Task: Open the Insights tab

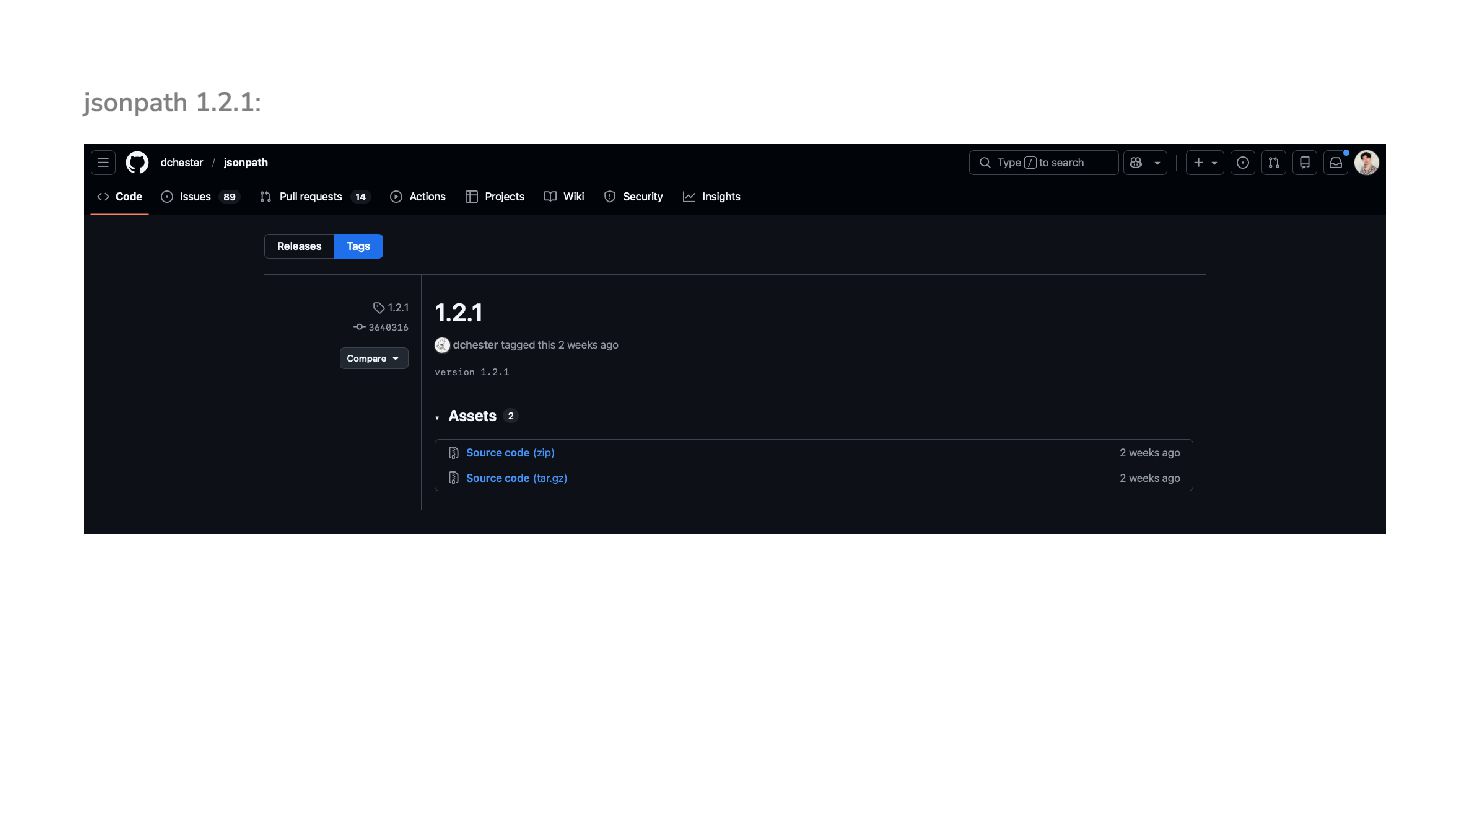Action: 712,196
